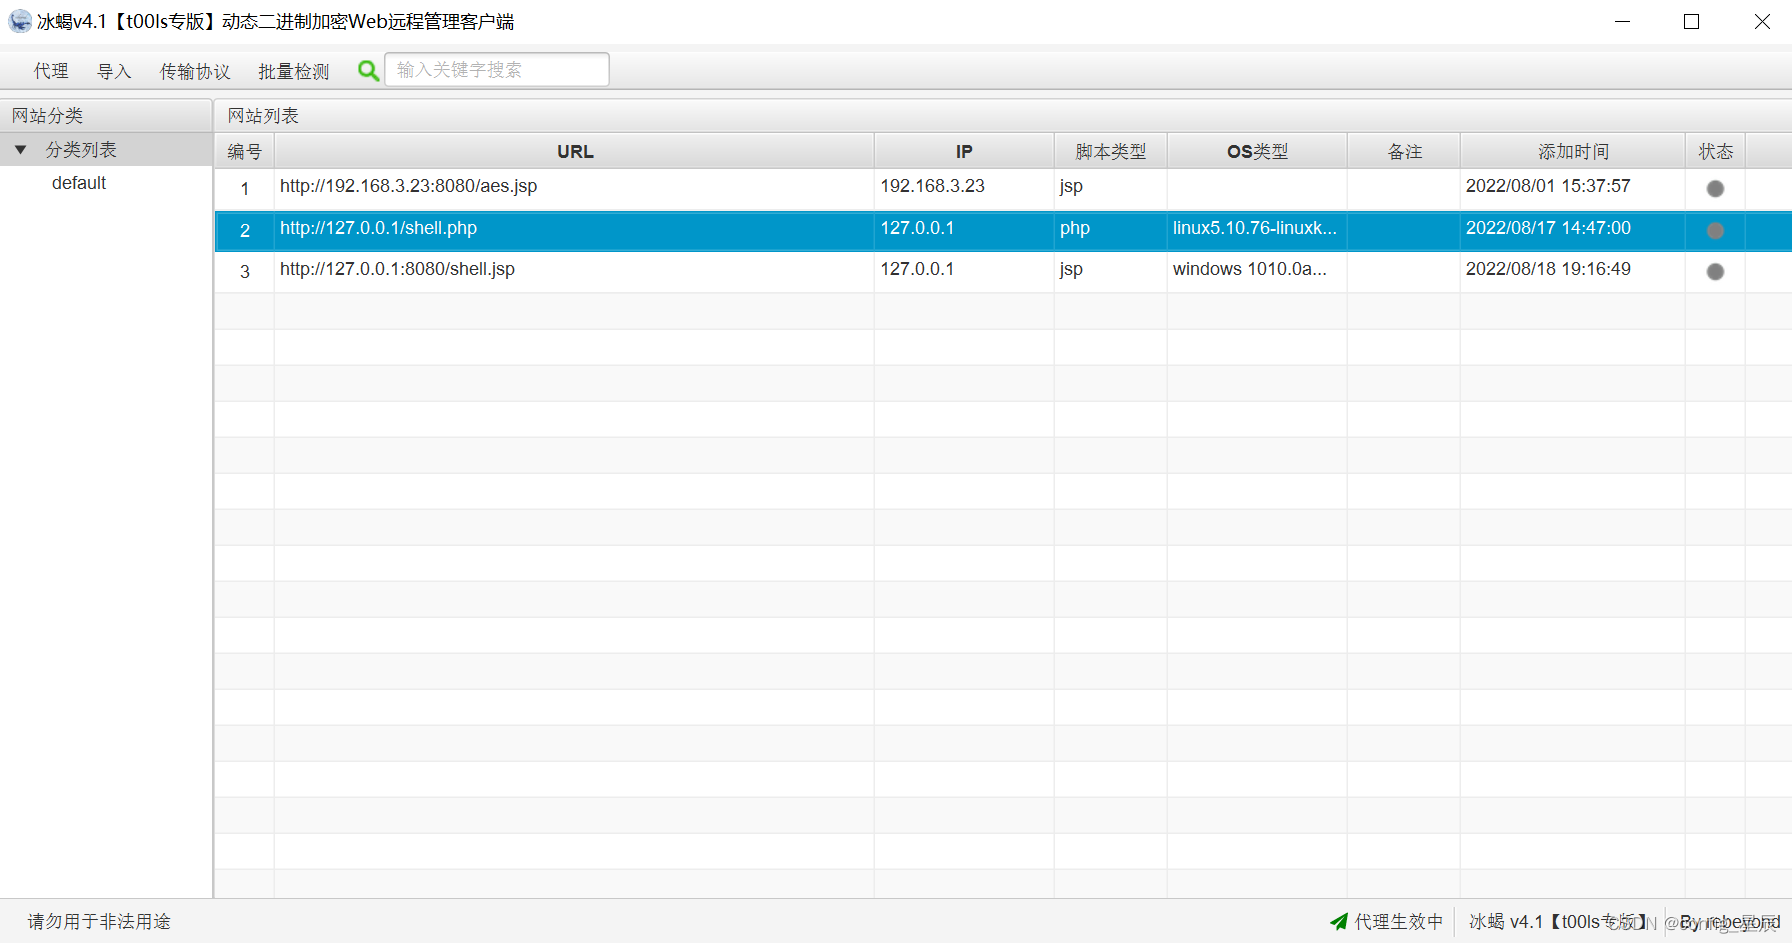The height and width of the screenshot is (943, 1792).
Task: Click timestamp 2022/08/18 19:16:49
Action: 1548,269
